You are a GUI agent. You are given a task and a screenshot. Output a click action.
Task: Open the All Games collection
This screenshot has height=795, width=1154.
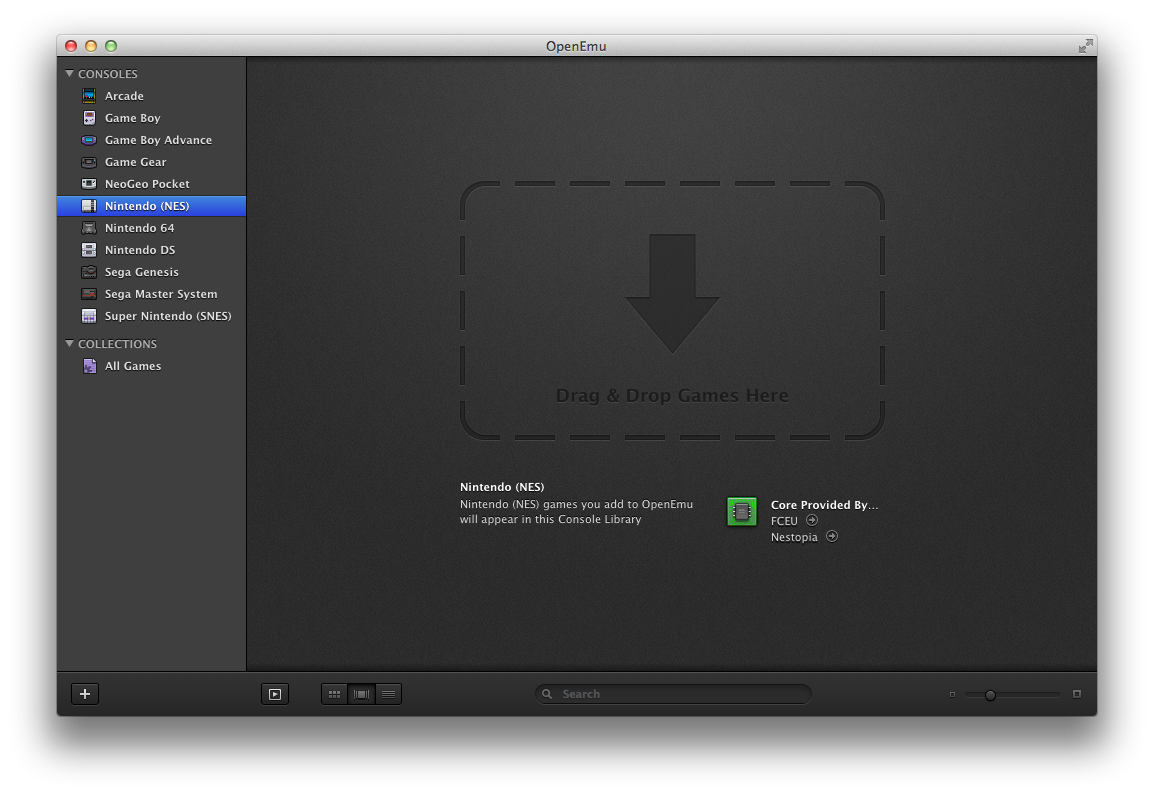(x=152, y=366)
